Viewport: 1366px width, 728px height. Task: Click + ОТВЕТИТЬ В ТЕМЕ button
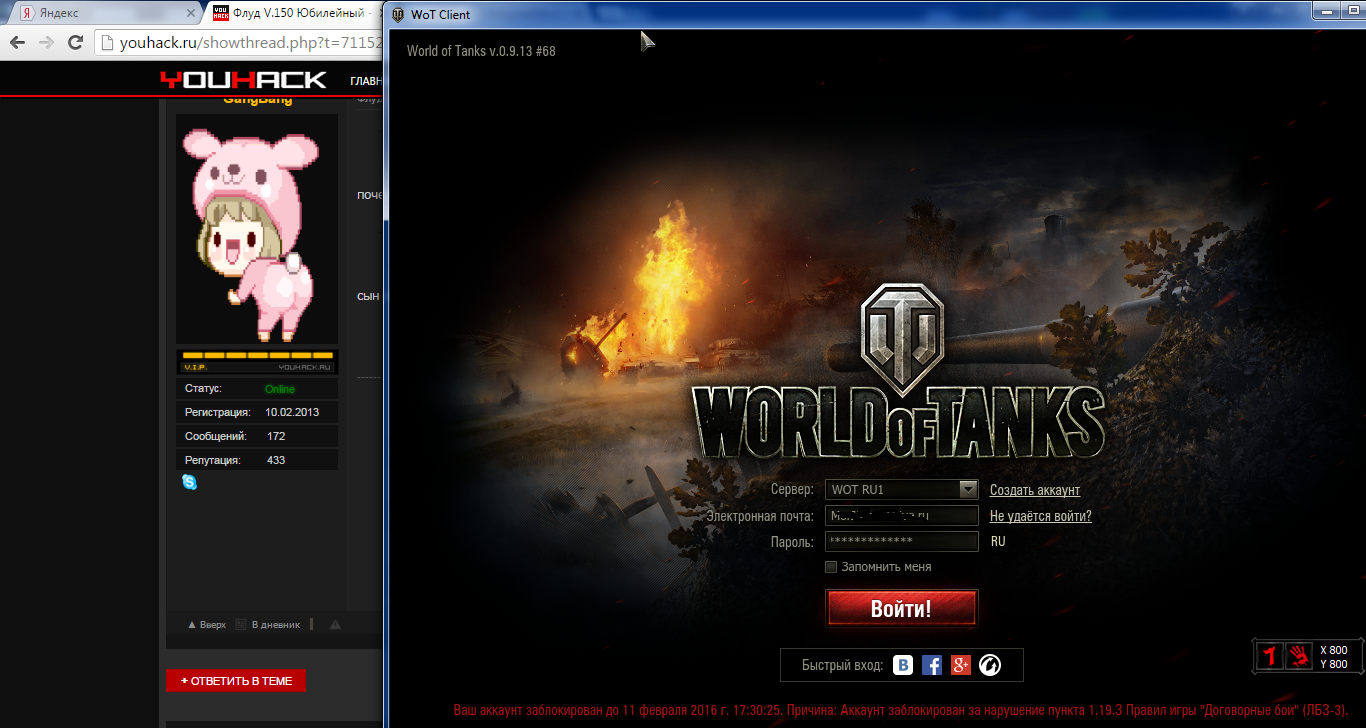click(x=236, y=681)
